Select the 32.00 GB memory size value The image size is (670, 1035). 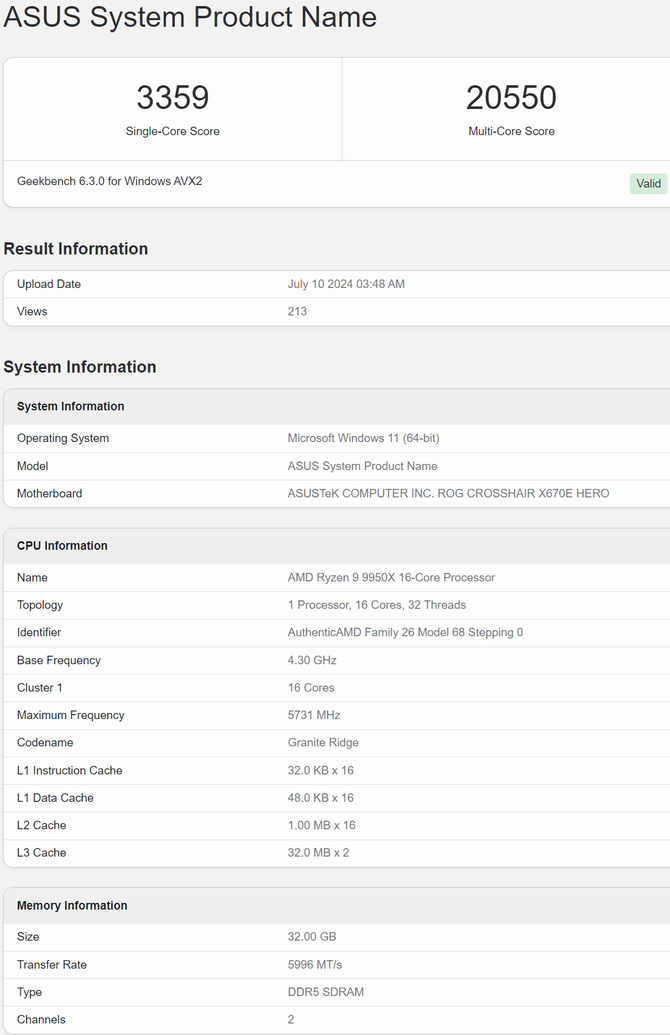(x=312, y=937)
